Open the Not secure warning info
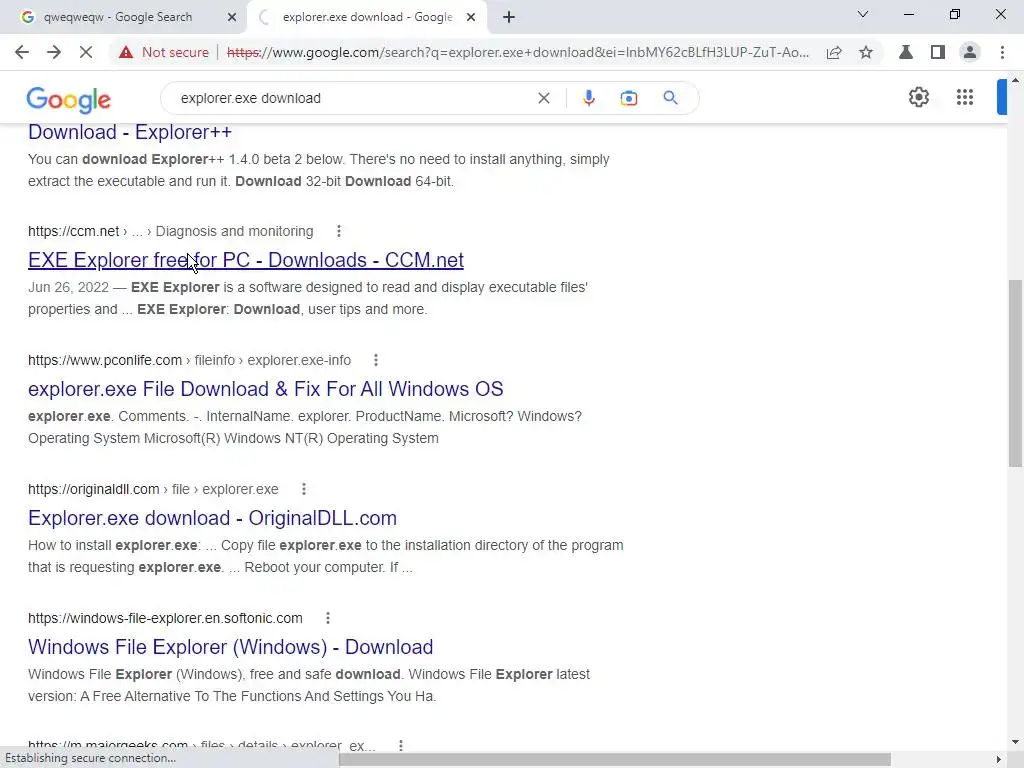The width and height of the screenshot is (1024, 768). [x=164, y=52]
